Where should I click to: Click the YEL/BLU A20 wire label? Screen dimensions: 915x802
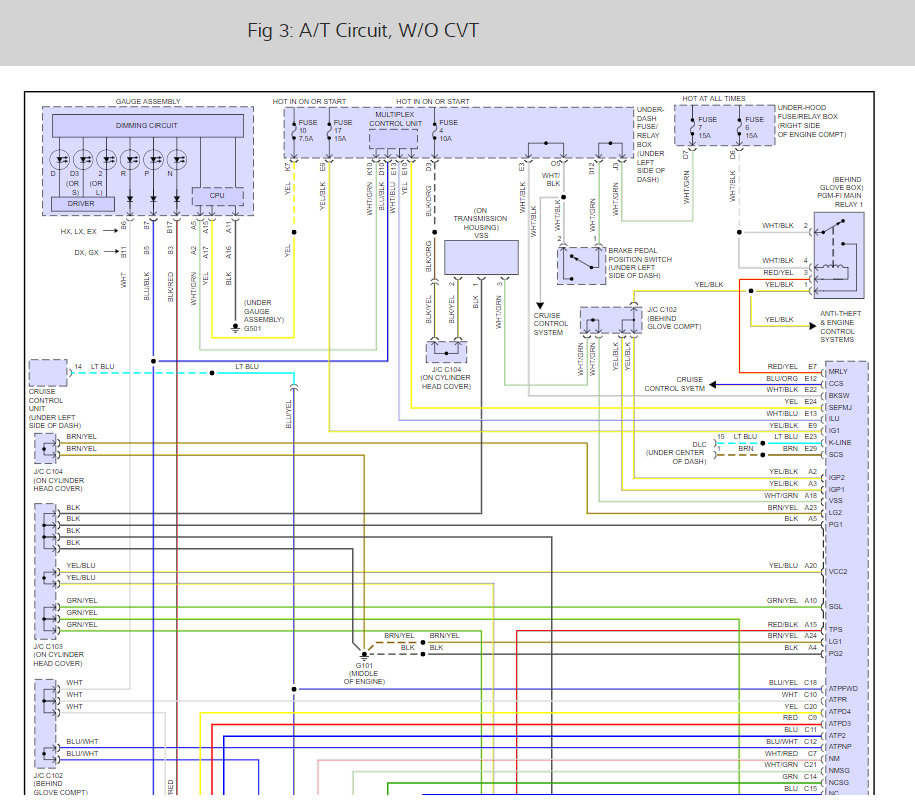pos(792,566)
